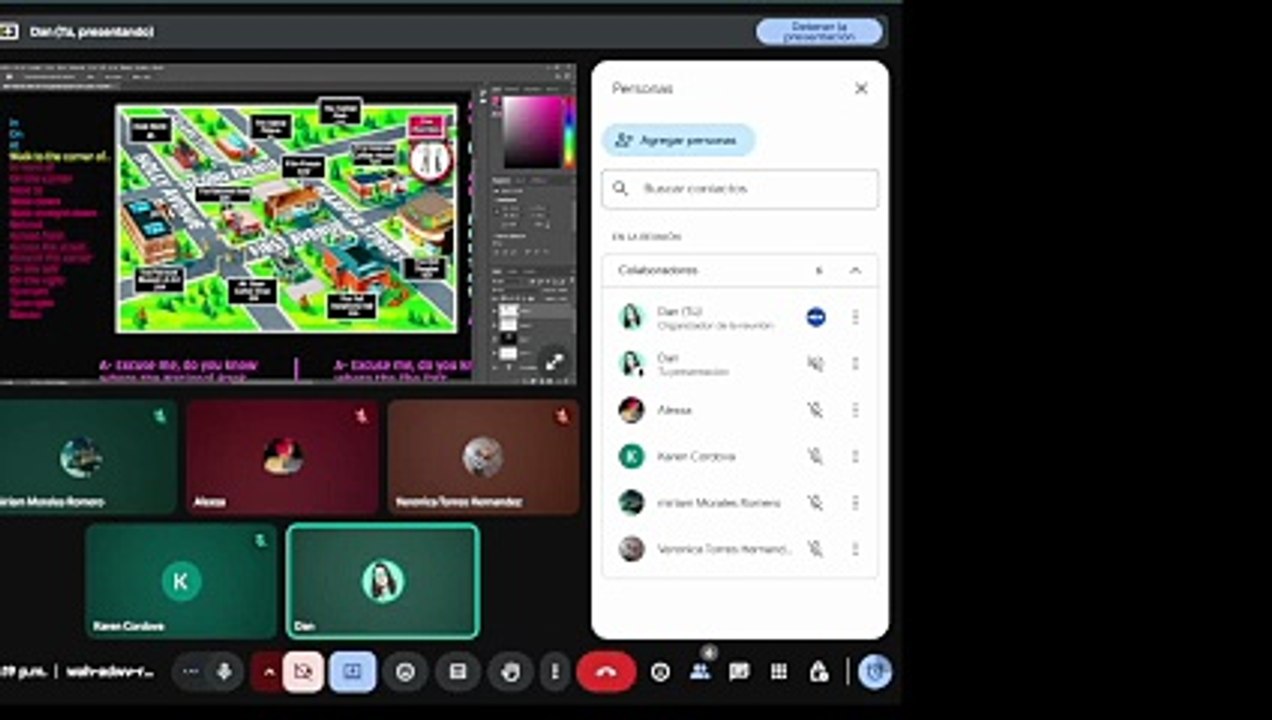Close the Personas side panel
Image resolution: width=1272 pixels, height=720 pixels.
click(861, 88)
